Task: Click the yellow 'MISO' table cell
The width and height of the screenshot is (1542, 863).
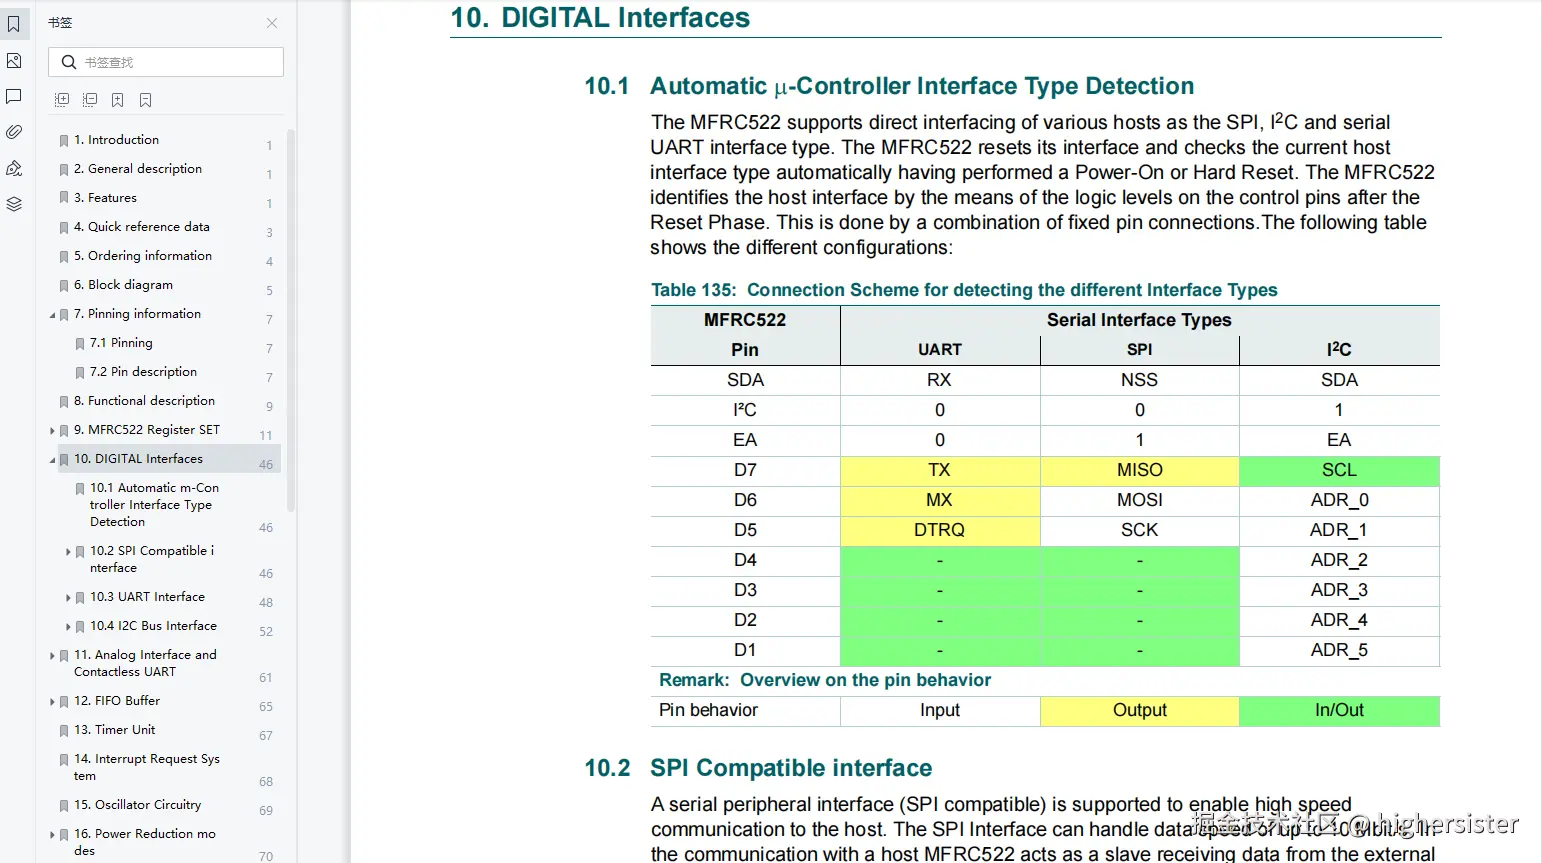Action: click(1140, 470)
